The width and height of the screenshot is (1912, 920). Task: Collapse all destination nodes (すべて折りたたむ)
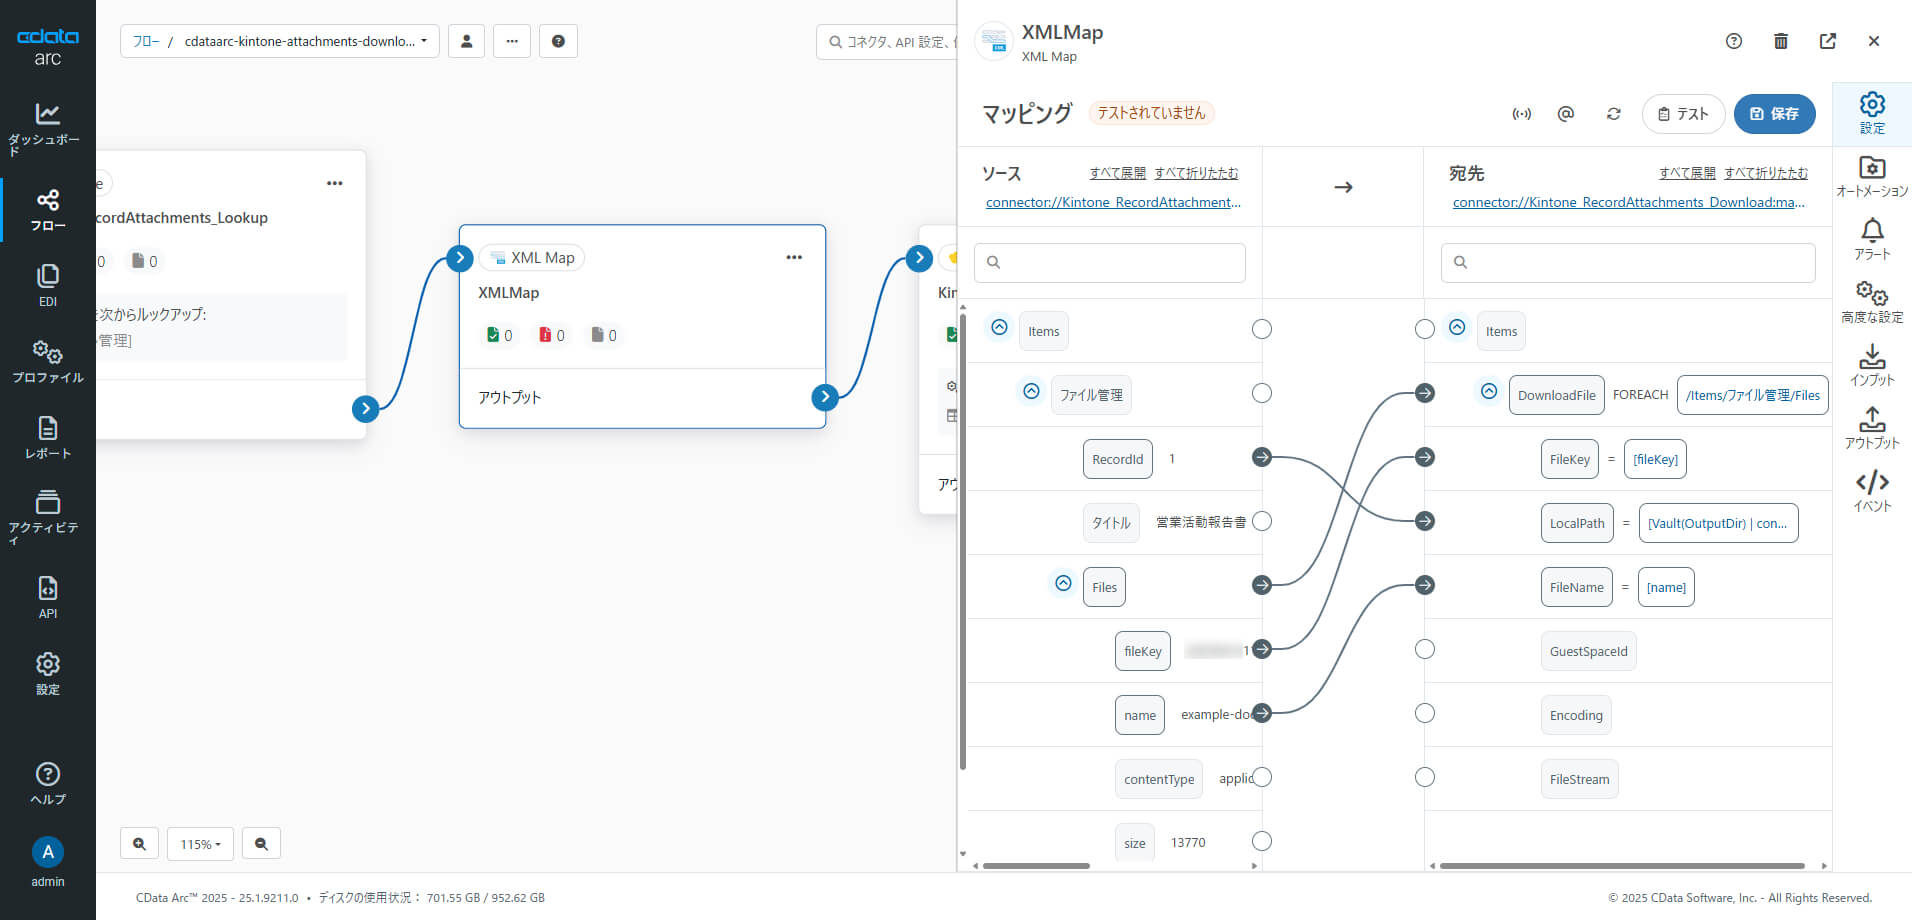tap(1766, 173)
